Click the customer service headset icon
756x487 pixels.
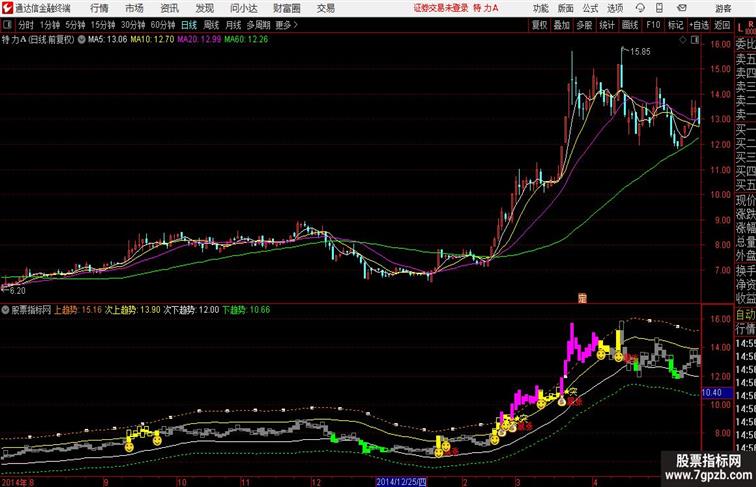coord(640,8)
